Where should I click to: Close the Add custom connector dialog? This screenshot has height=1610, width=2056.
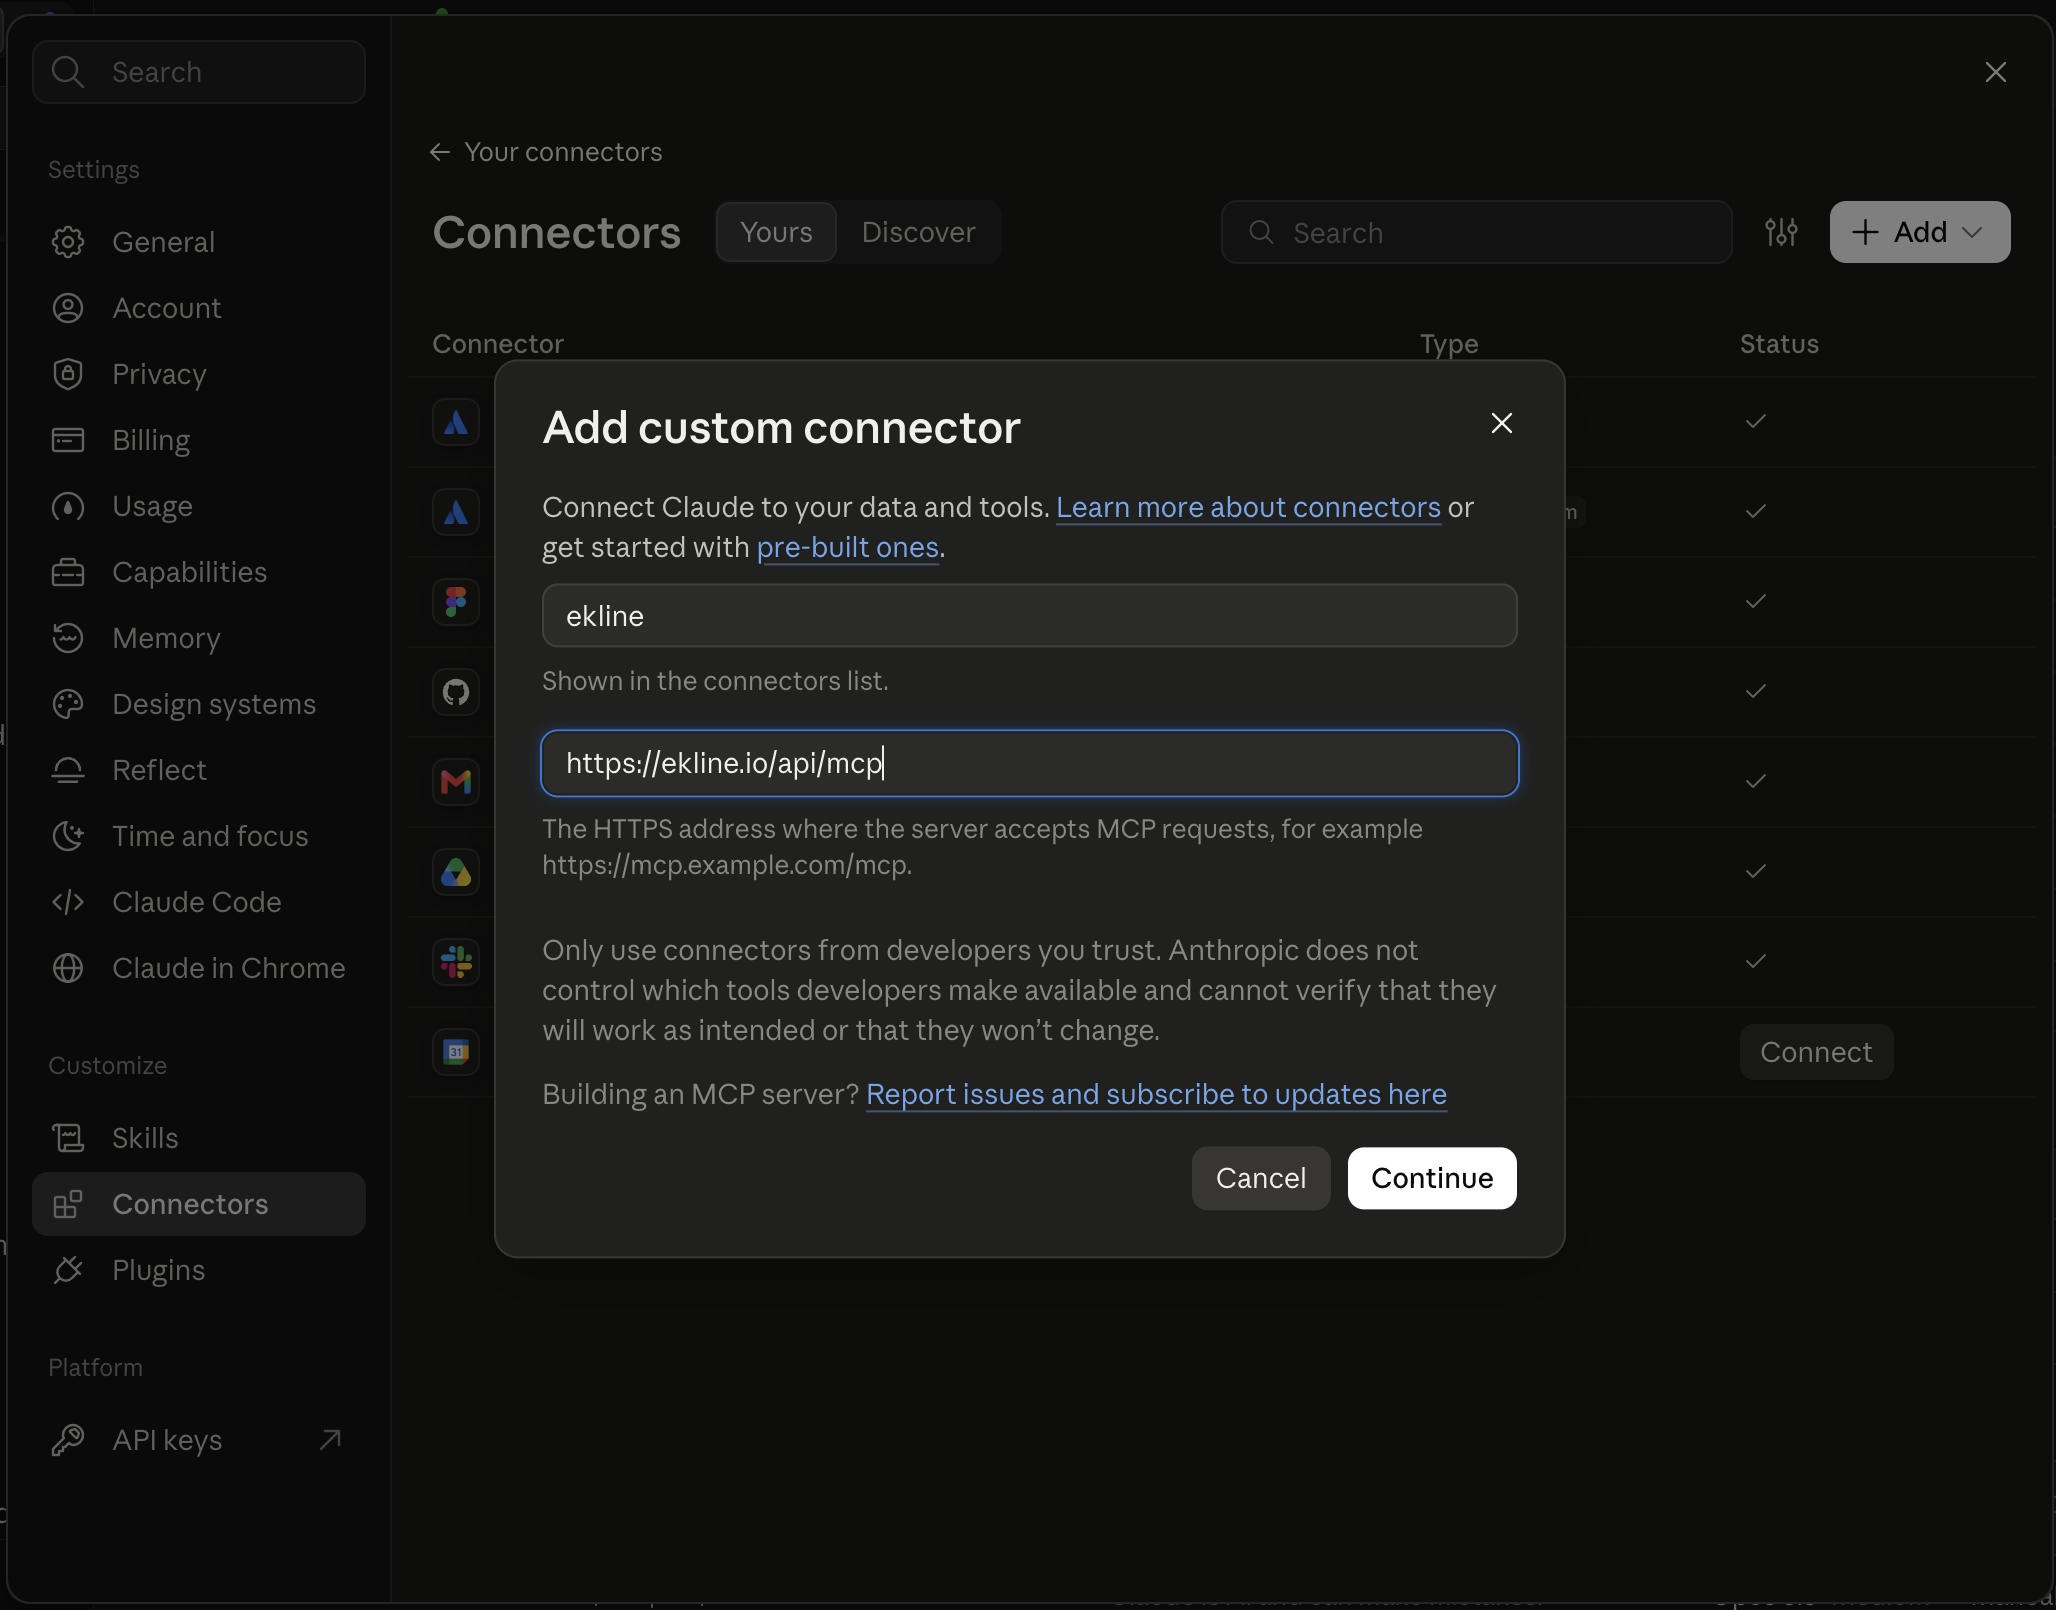(1501, 423)
